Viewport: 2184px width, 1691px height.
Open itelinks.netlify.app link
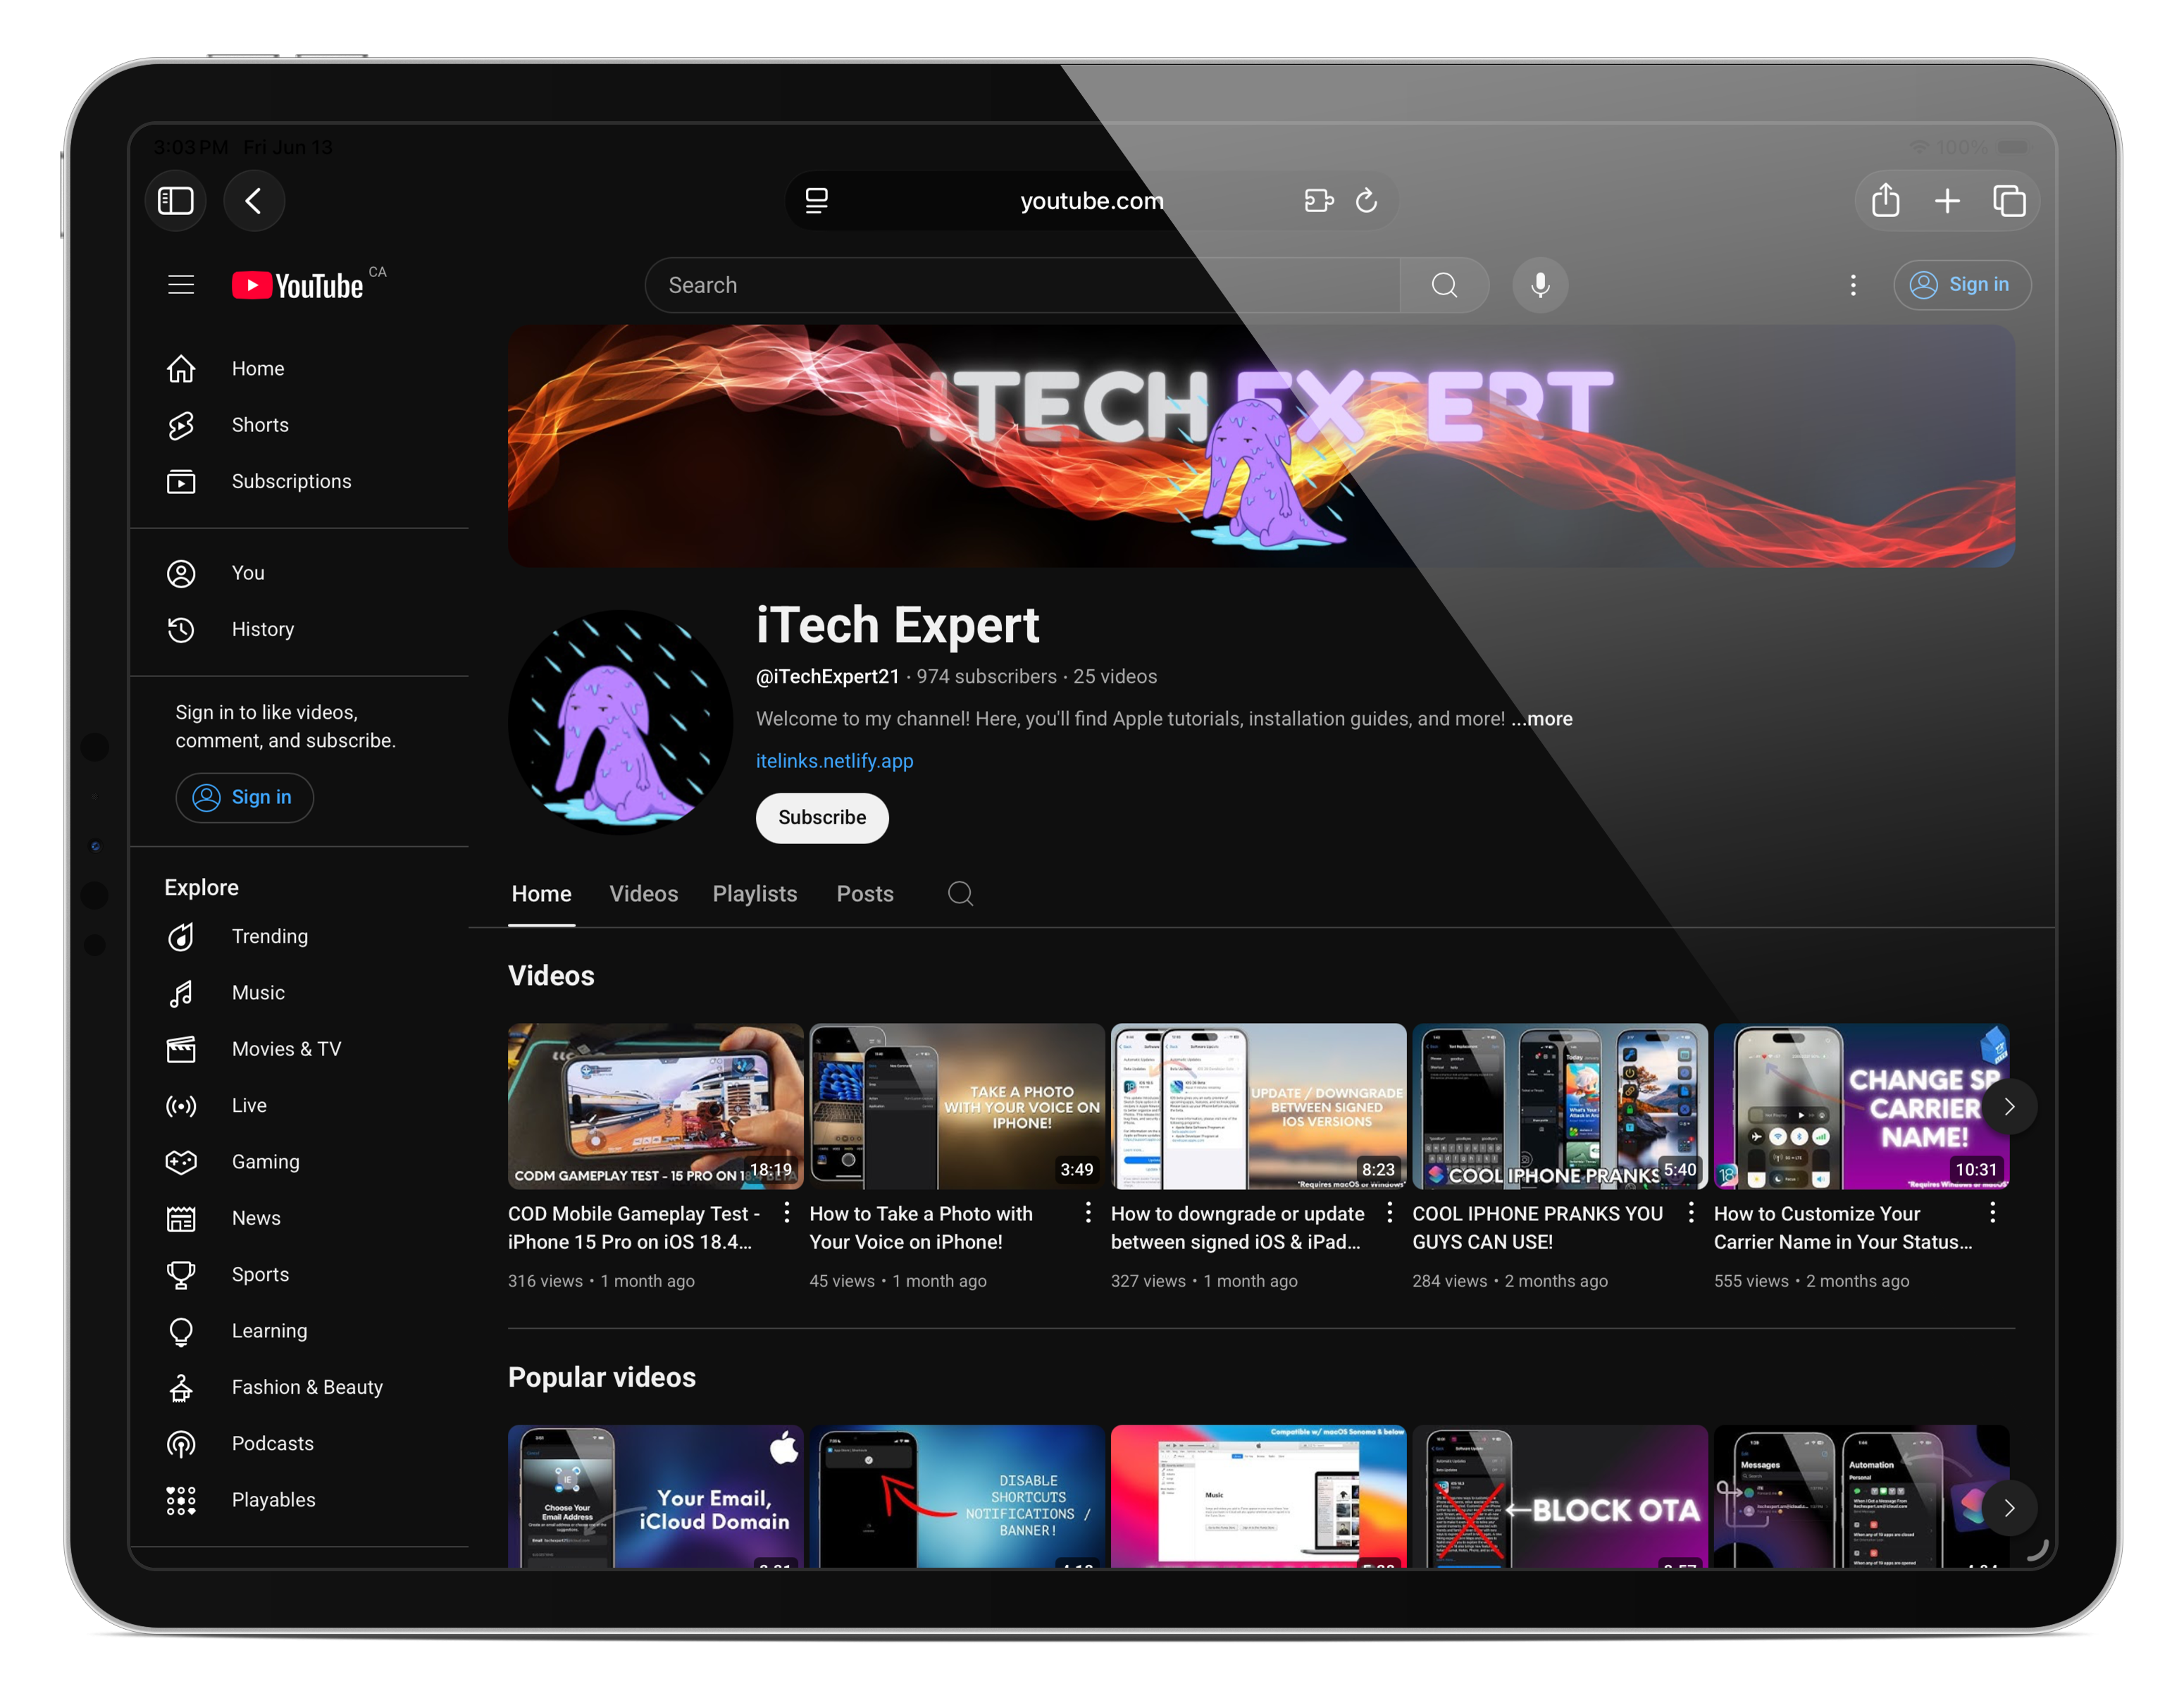834,761
